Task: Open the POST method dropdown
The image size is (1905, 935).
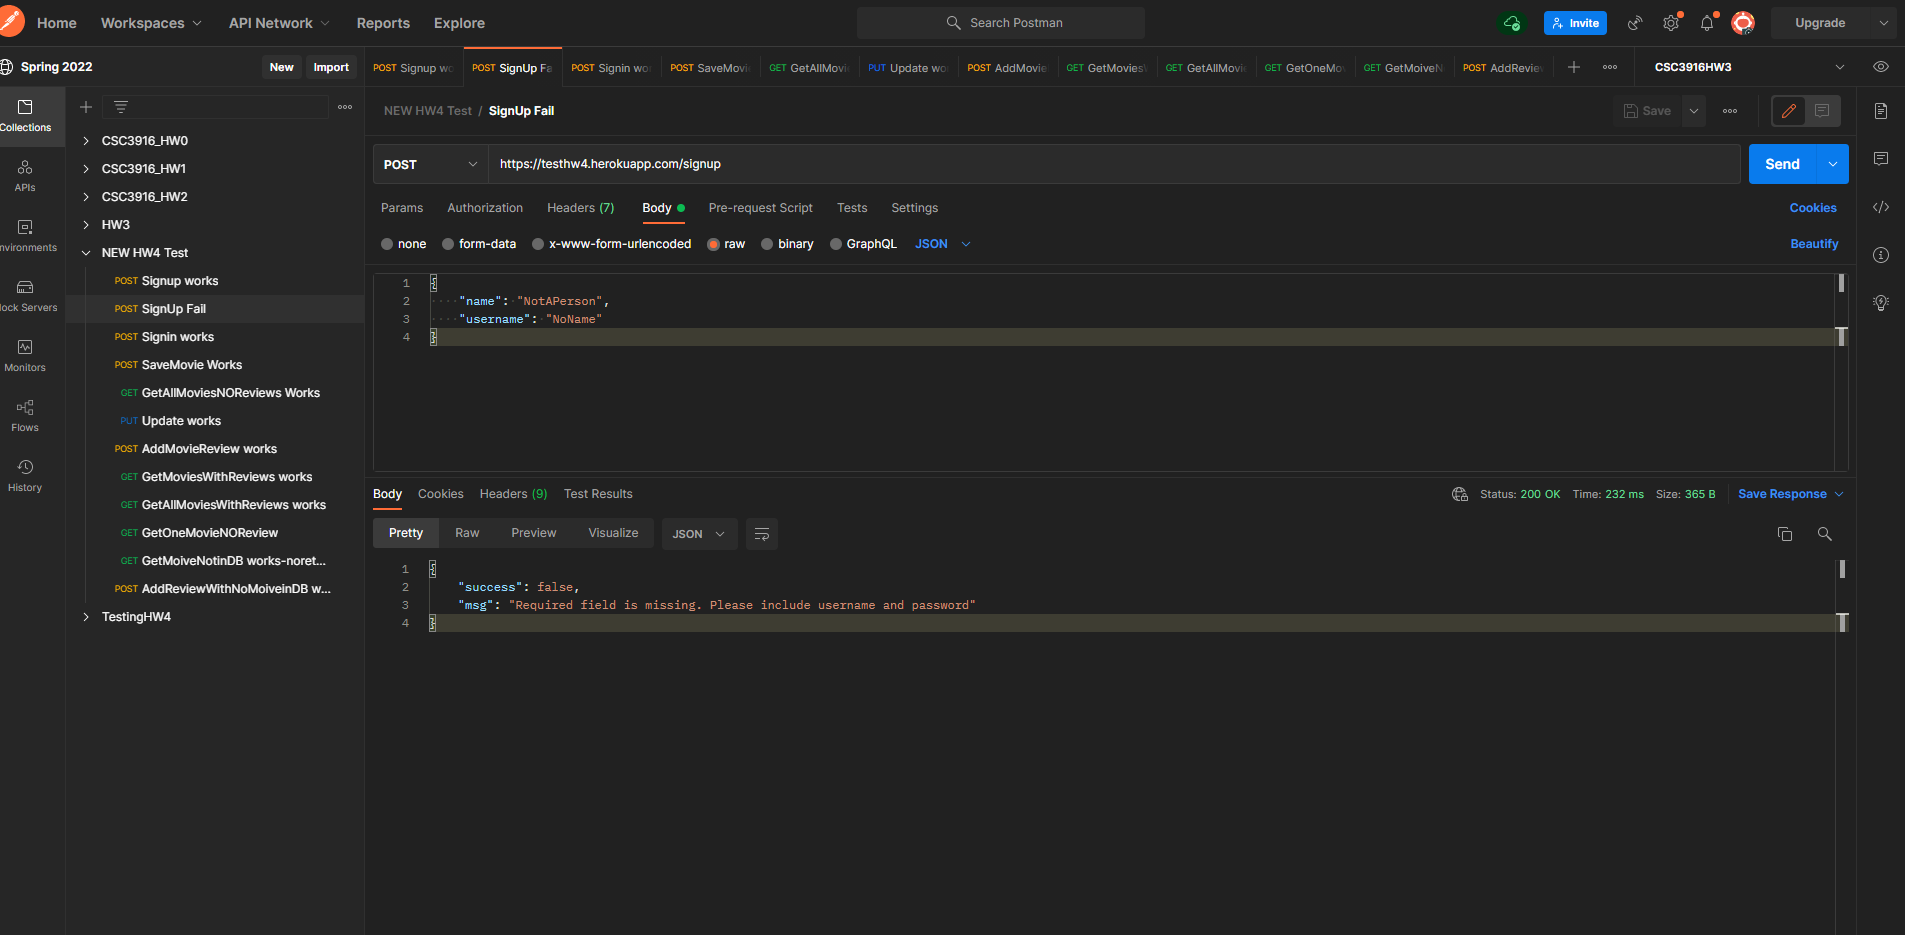Action: pos(429,163)
